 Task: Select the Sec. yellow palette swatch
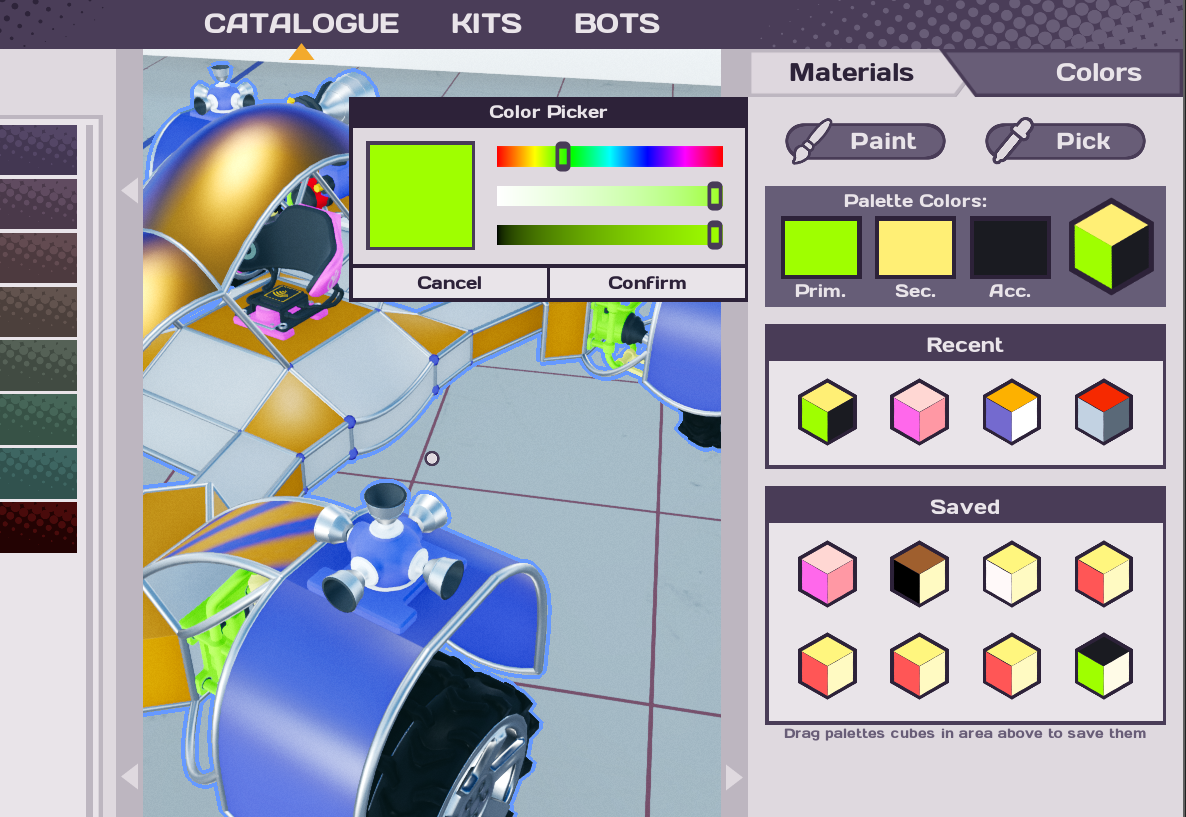point(915,247)
